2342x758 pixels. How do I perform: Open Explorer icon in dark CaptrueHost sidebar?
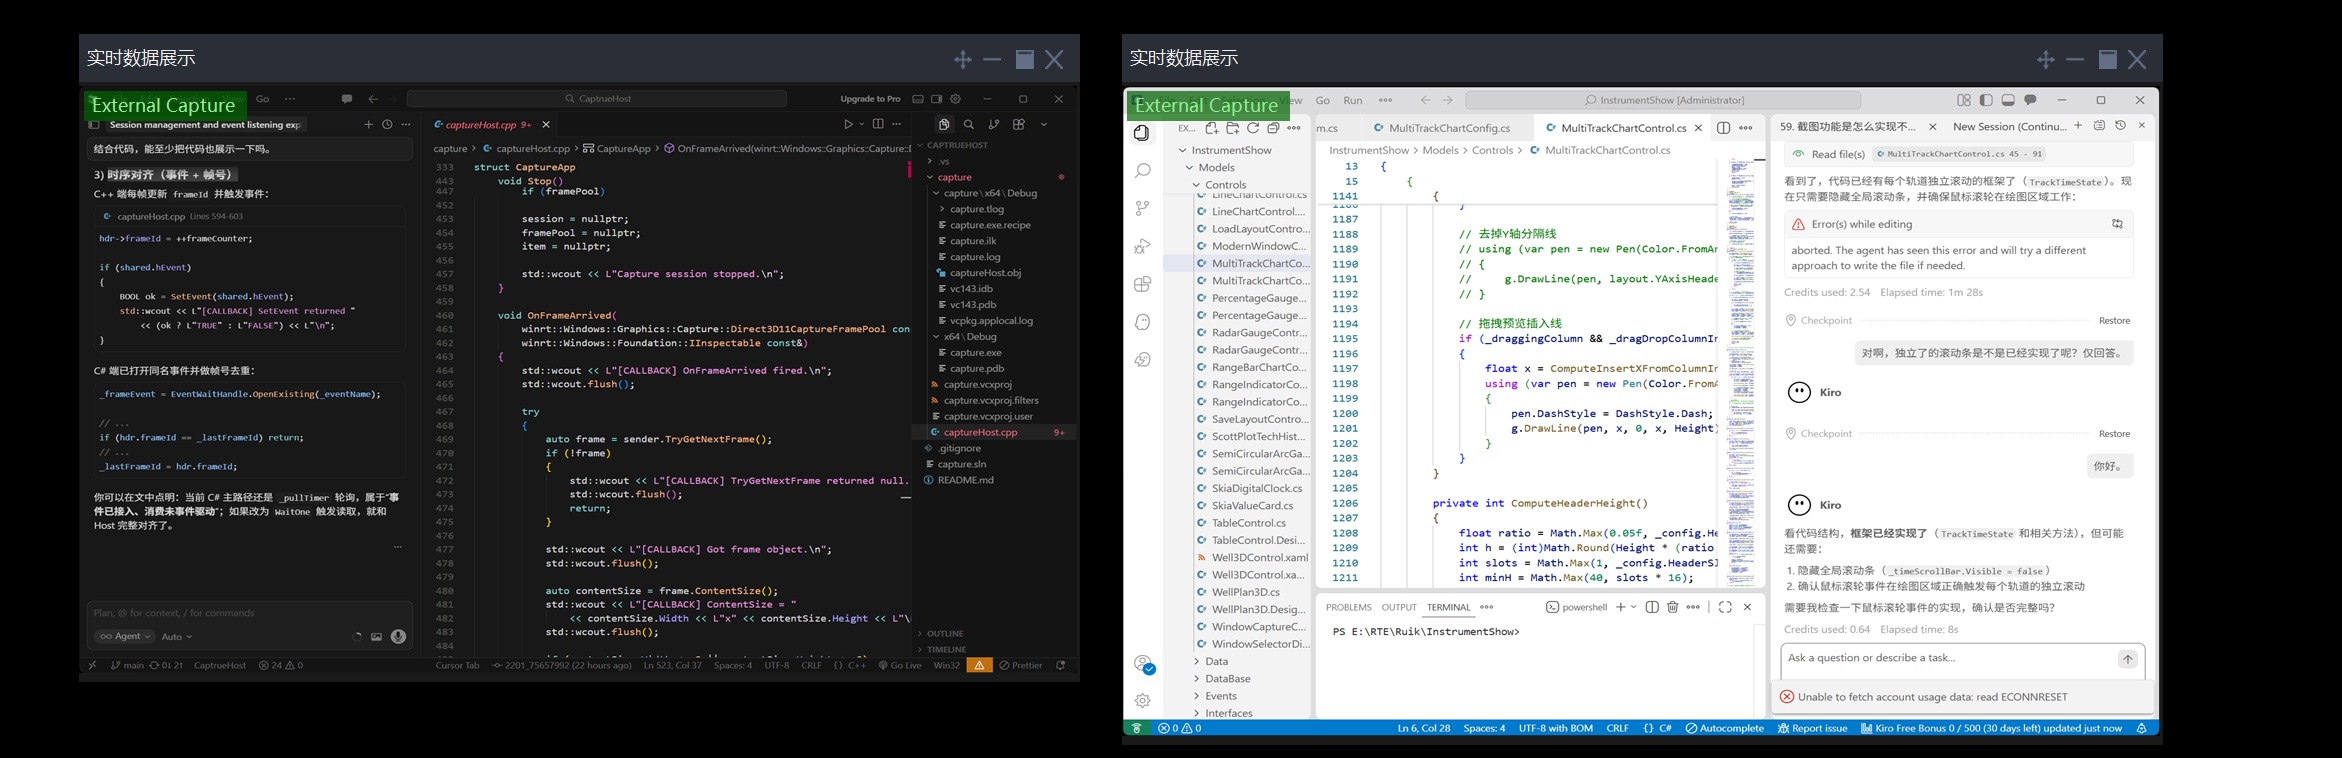(x=943, y=125)
